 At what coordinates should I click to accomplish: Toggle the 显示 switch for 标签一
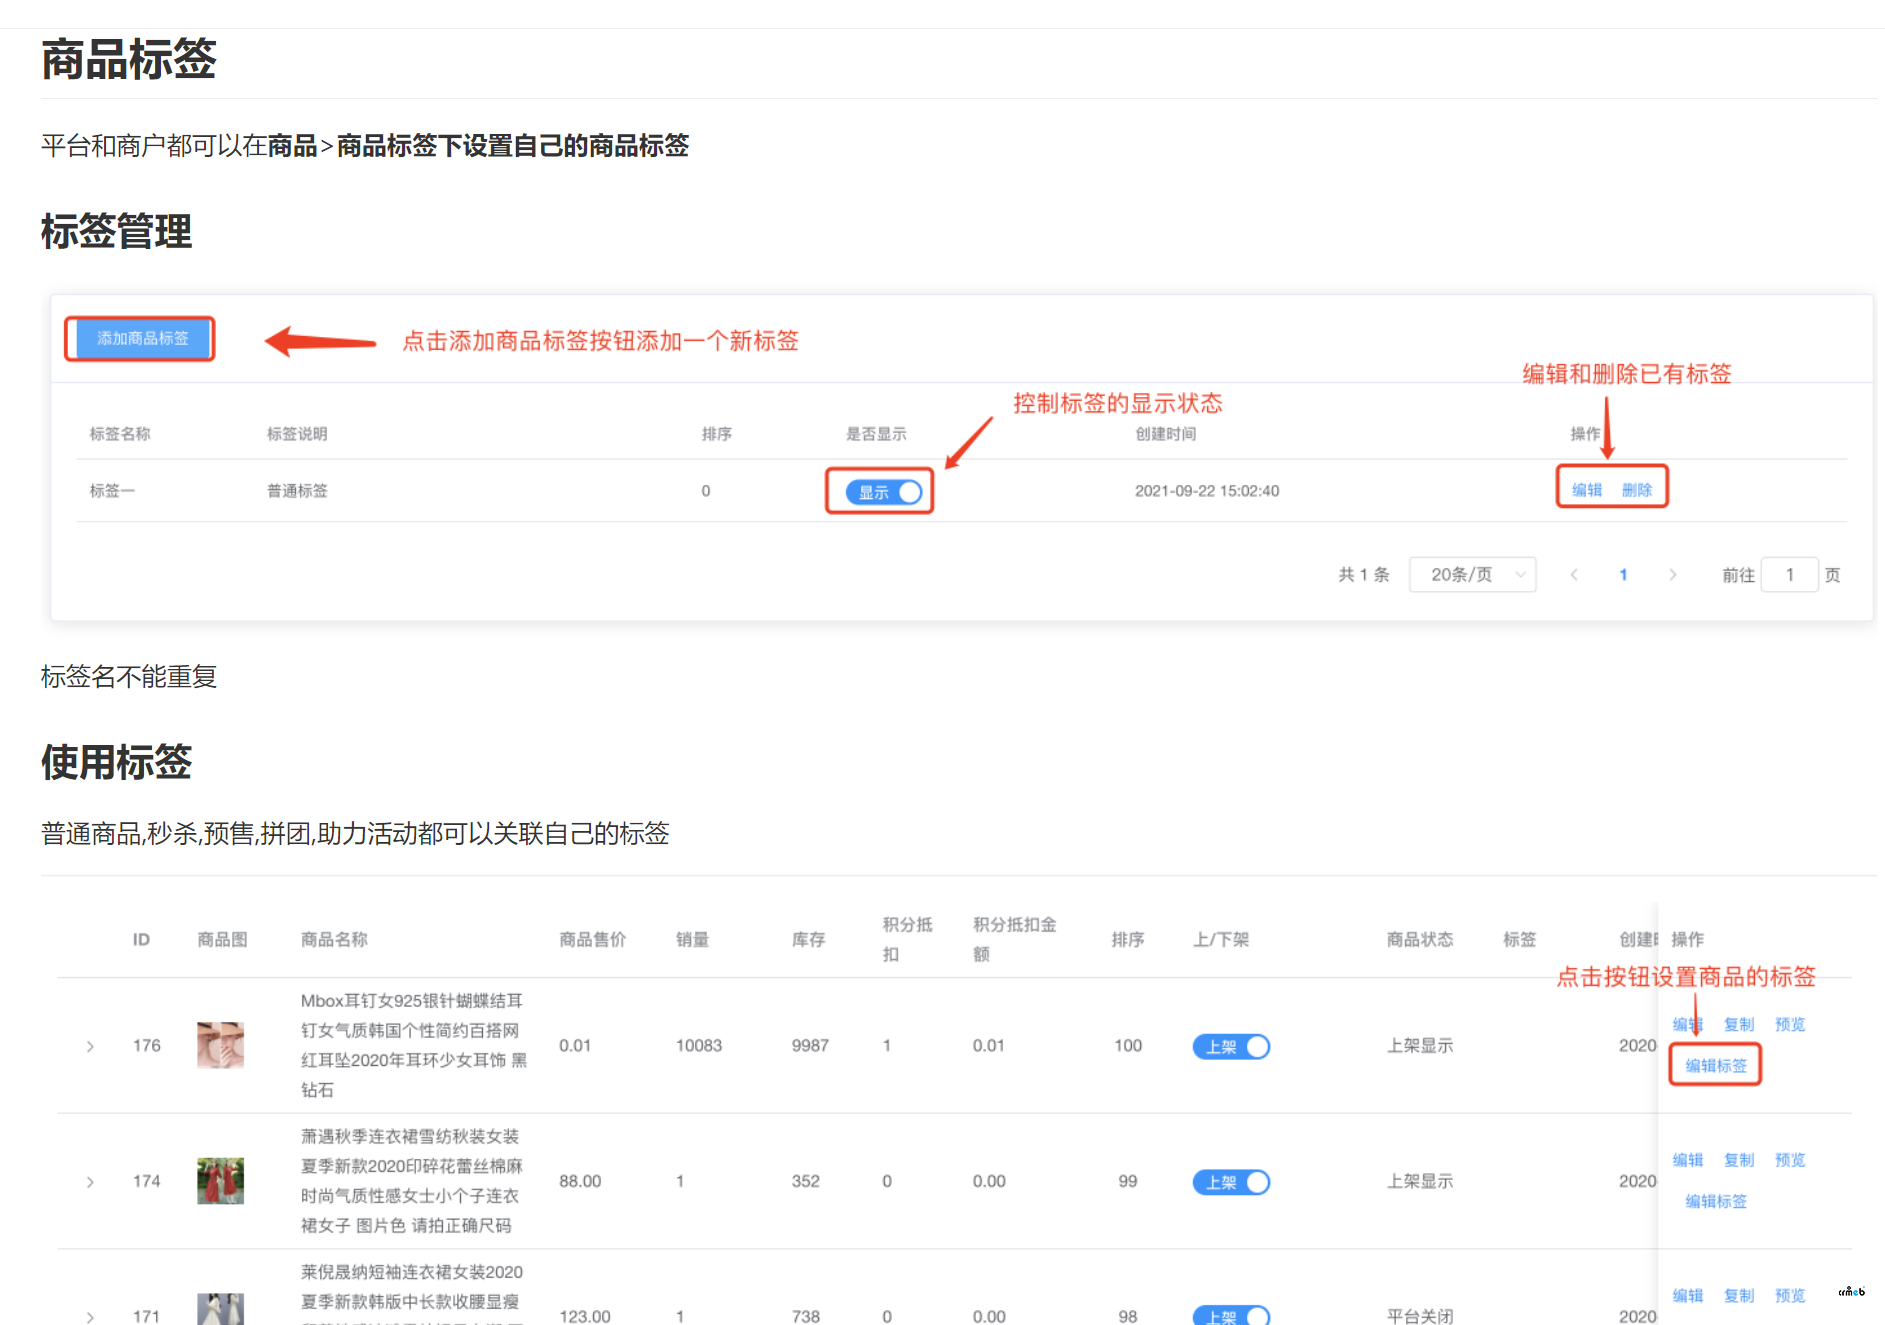coord(884,492)
